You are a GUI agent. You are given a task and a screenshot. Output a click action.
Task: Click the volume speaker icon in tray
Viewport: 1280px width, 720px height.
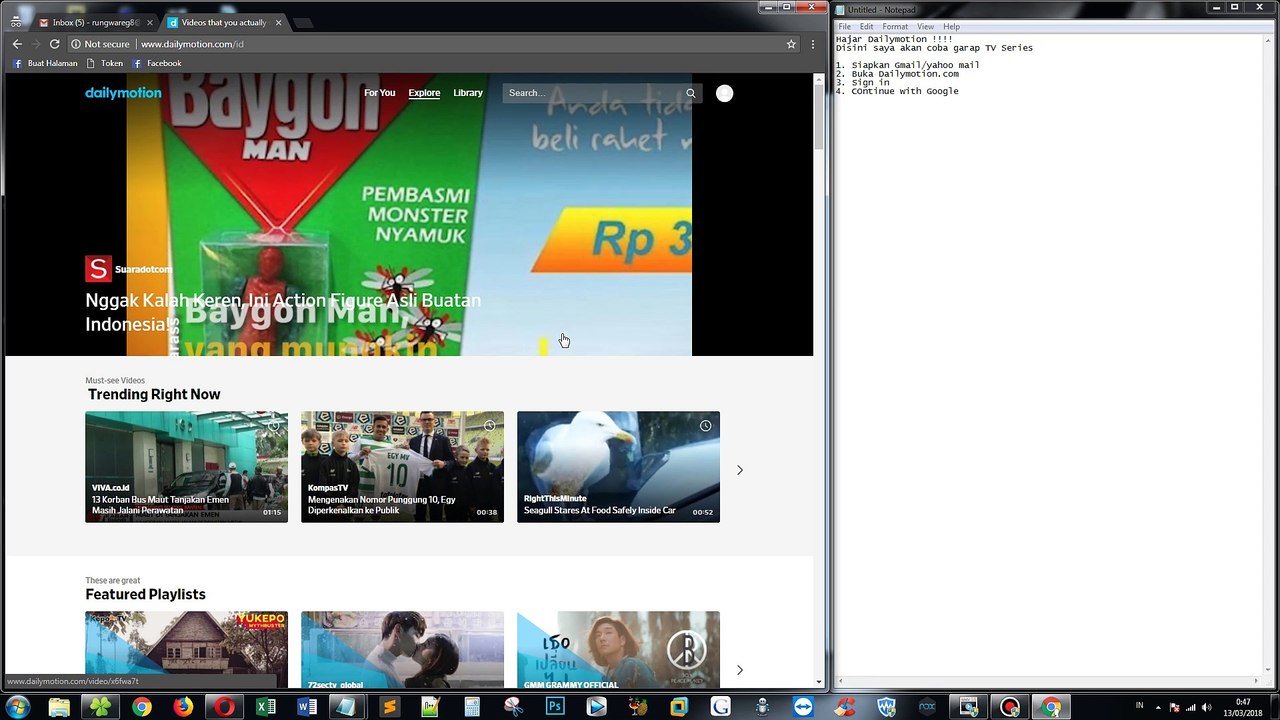pyautogui.click(x=1209, y=707)
